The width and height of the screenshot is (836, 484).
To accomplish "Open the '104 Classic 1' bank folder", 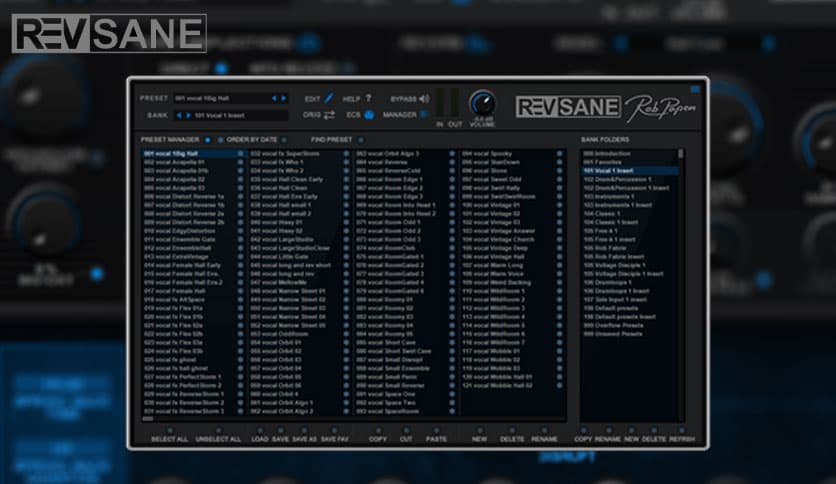I will 629,214.
